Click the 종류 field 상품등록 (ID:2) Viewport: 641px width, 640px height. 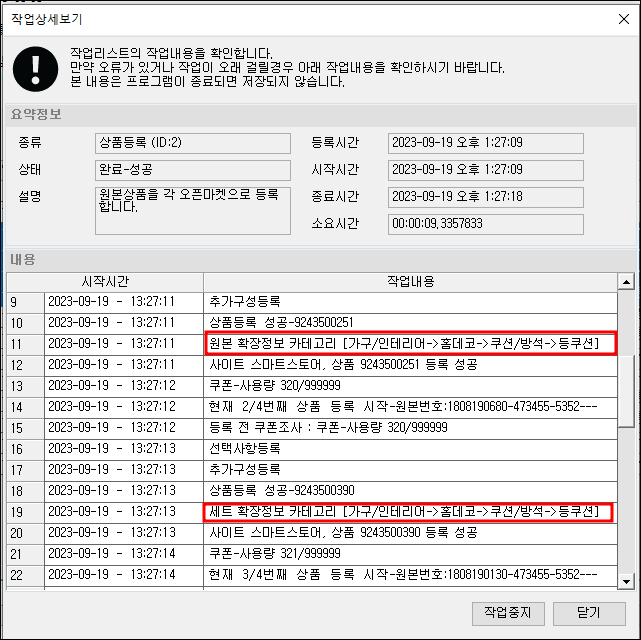click(193, 143)
